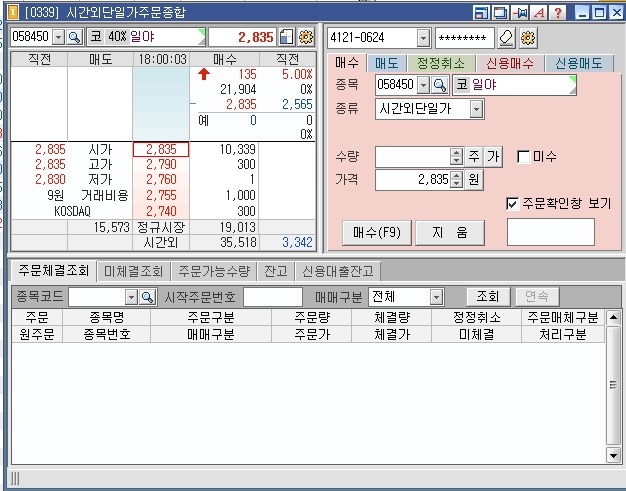Click the 코 market badge next to 40% 일야
This screenshot has width=626, height=491.
(96, 37)
